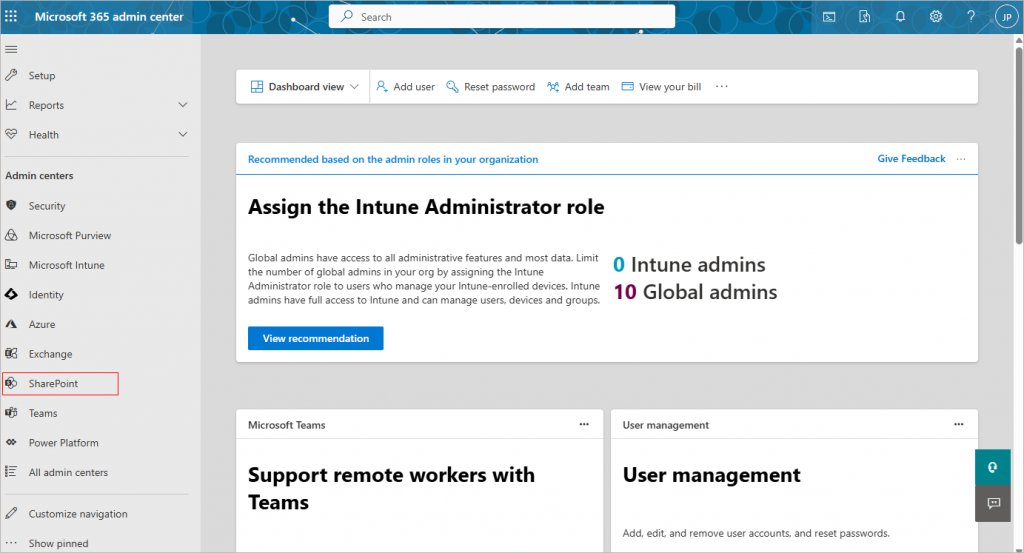The width and height of the screenshot is (1024, 553).
Task: Collapse navigation with hamburger icon
Action: pos(11,50)
